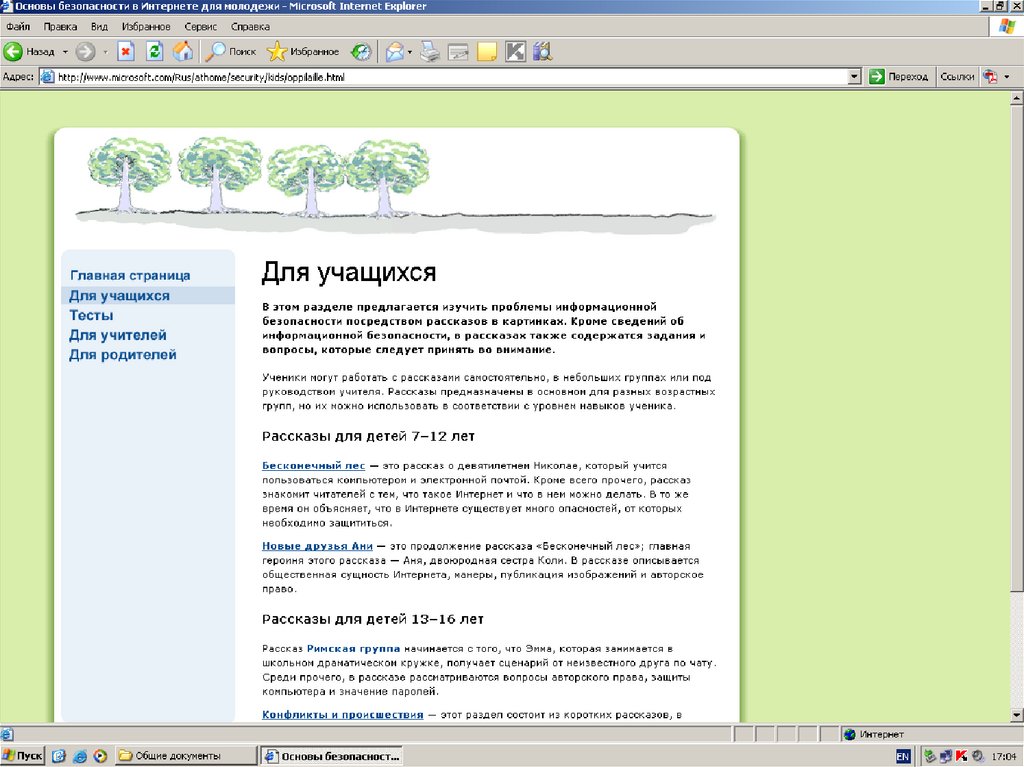Click the EN language indicator
1024x767 pixels.
coord(903,757)
